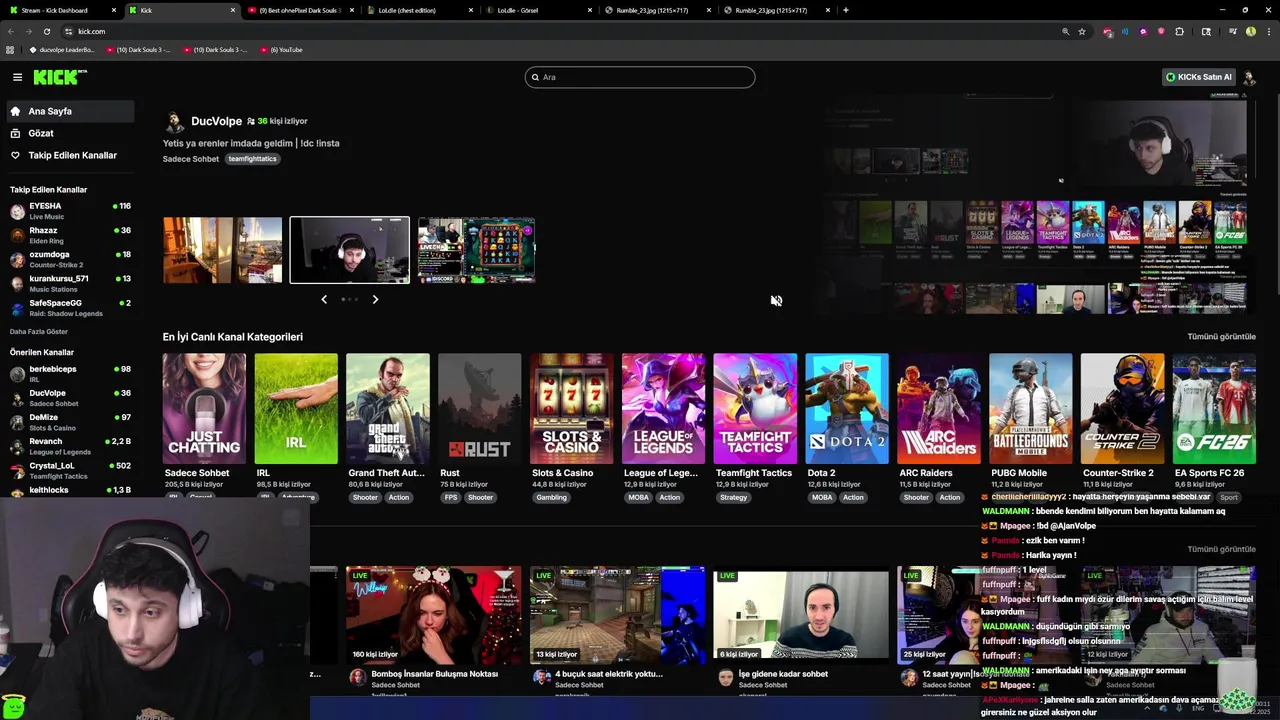This screenshot has height=720, width=1280.
Task: Open the Slots & Casino category cover
Action: click(x=571, y=408)
